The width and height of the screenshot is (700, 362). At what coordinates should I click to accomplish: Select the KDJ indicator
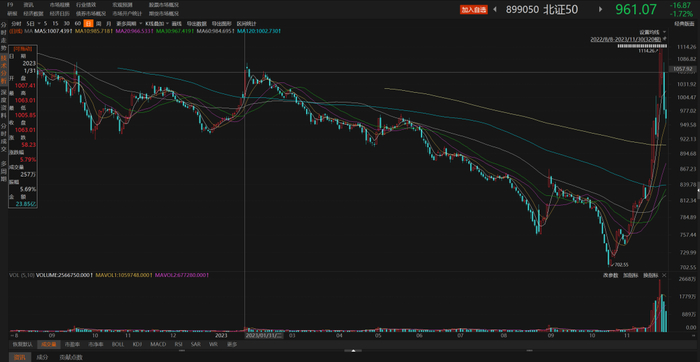(137, 344)
